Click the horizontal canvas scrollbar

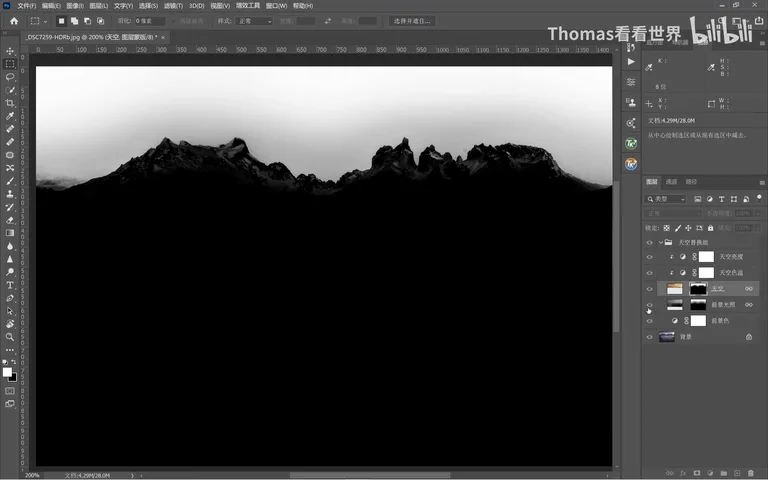pyautogui.click(x=370, y=475)
